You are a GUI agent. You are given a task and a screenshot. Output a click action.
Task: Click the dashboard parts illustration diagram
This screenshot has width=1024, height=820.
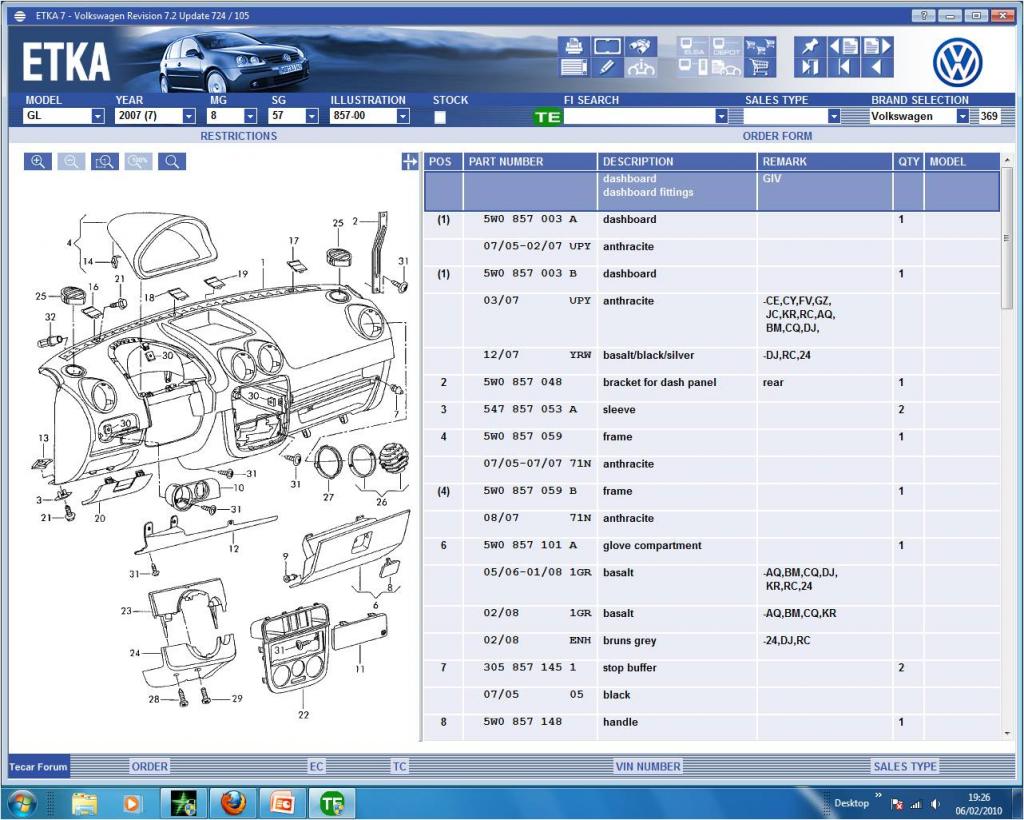pyautogui.click(x=222, y=464)
